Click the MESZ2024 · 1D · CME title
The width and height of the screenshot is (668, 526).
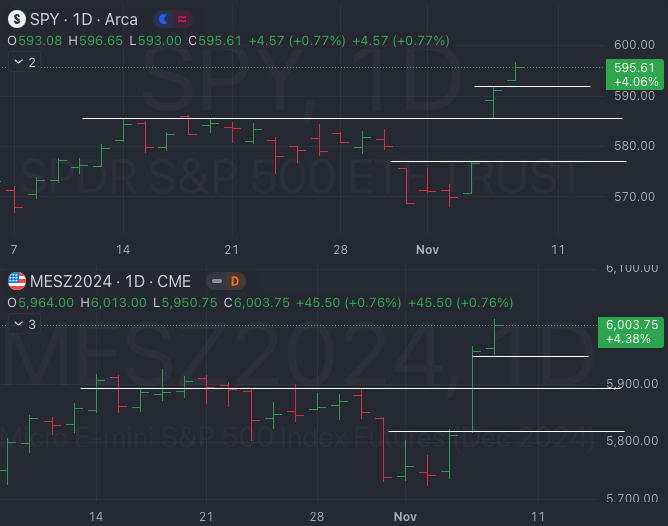112,281
